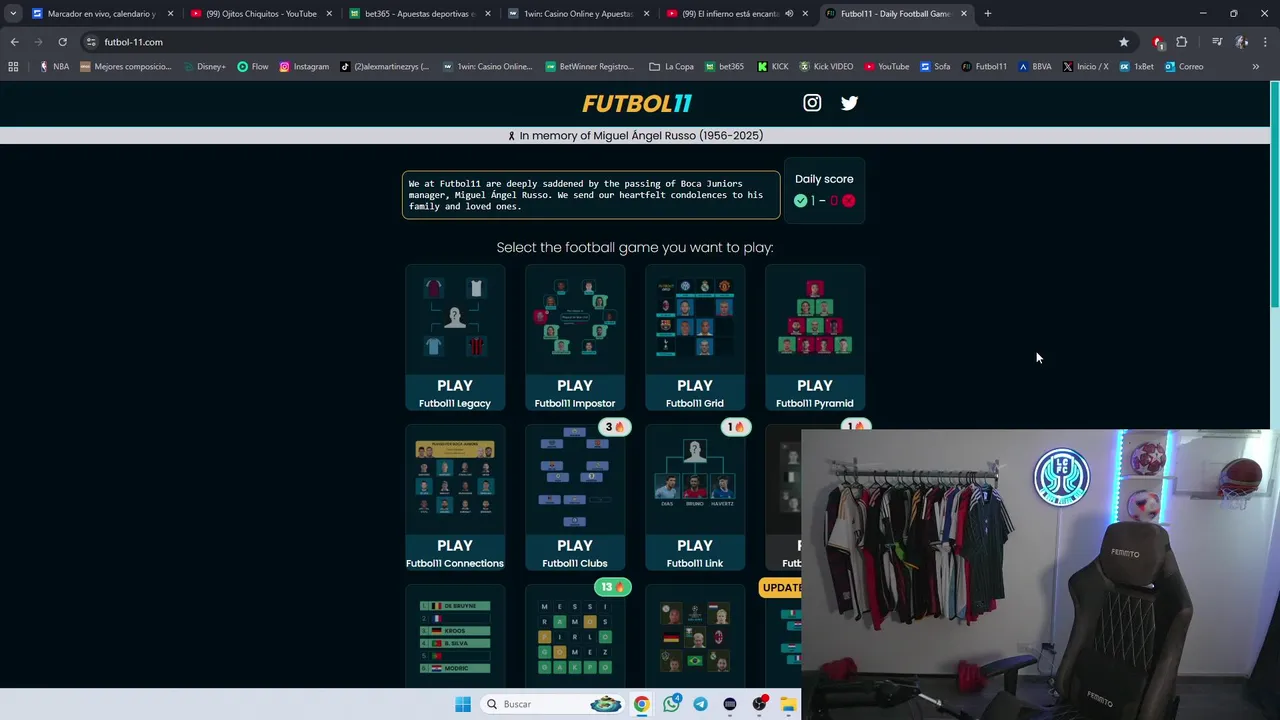Viewport: 1280px width, 720px height.
Task: Open WhatsApp from the taskbar
Action: pos(671,704)
